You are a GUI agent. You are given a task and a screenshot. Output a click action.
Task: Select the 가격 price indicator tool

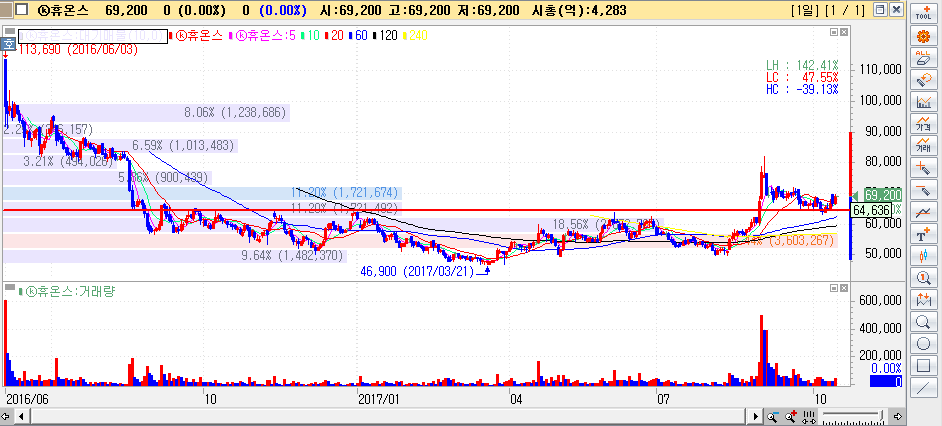coord(924,125)
